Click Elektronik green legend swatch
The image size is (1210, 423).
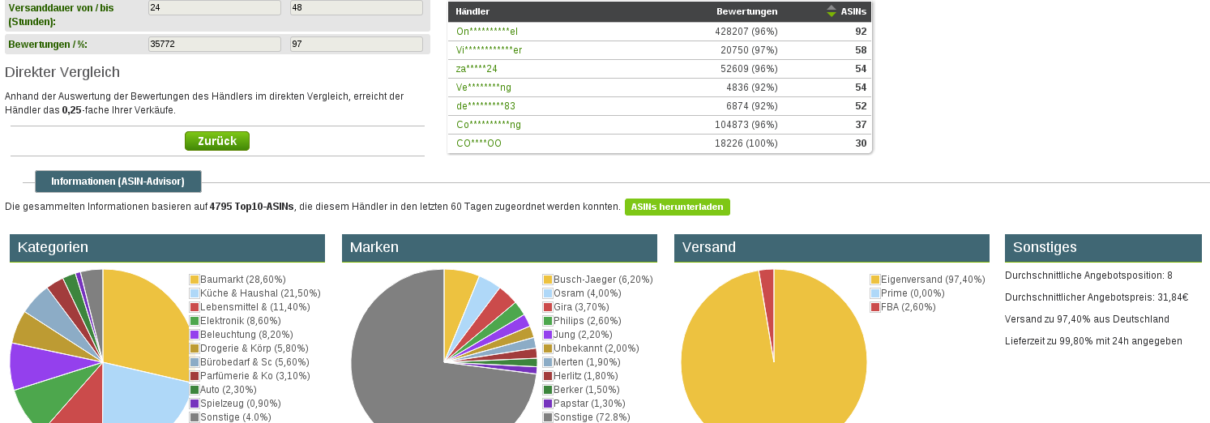(194, 320)
